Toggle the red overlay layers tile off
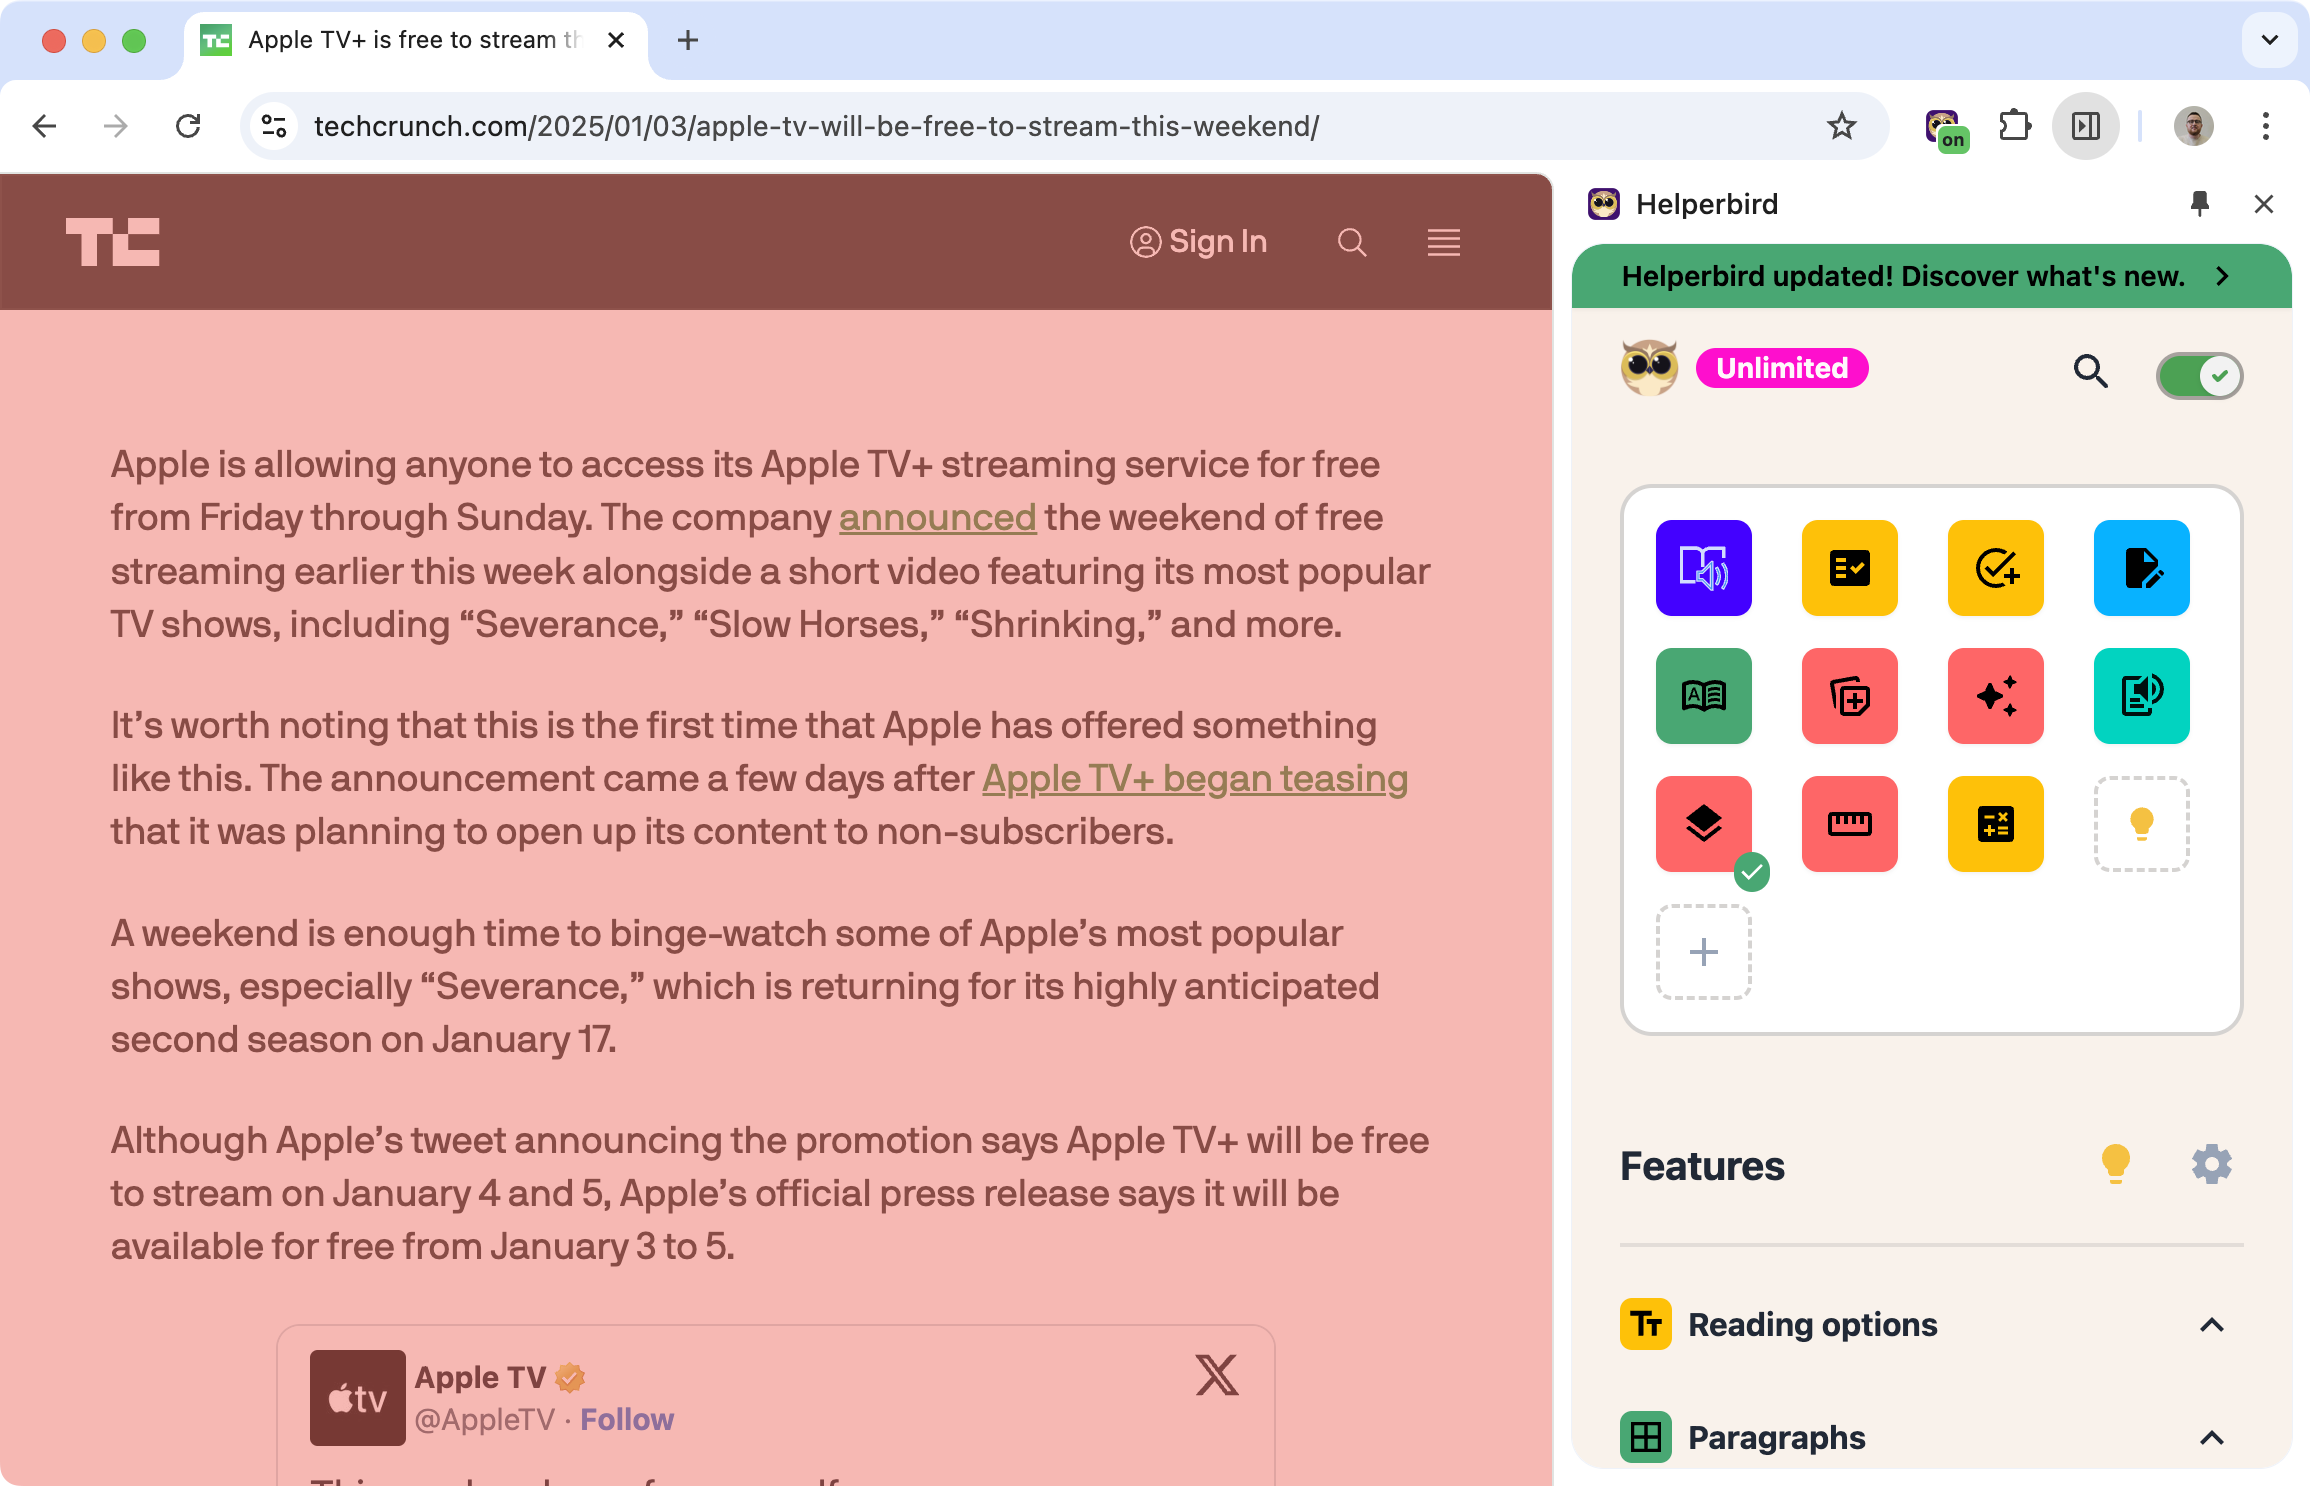The height and width of the screenshot is (1486, 2310). click(x=1703, y=823)
